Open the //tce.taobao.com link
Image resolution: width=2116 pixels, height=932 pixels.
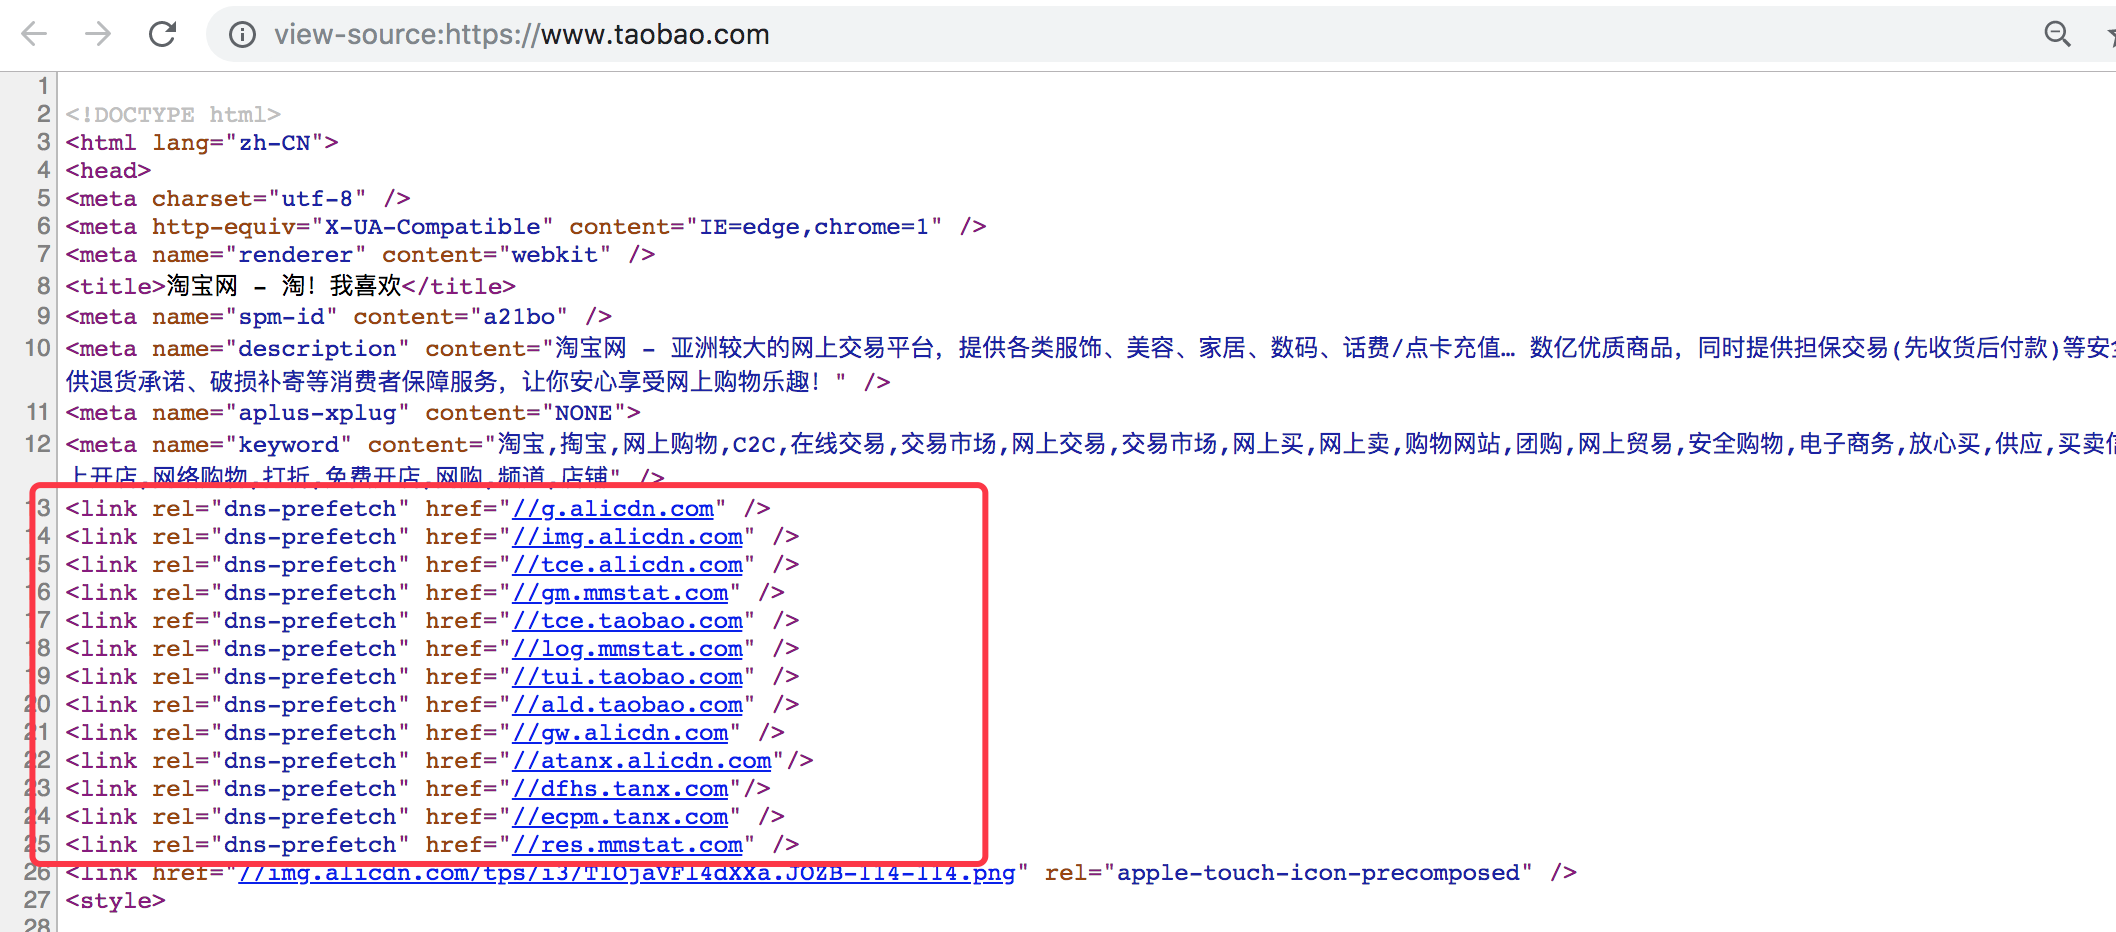[x=627, y=621]
